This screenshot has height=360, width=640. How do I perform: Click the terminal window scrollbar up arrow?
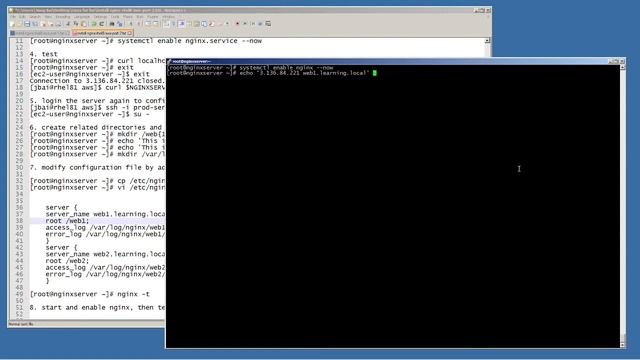(x=622, y=67)
